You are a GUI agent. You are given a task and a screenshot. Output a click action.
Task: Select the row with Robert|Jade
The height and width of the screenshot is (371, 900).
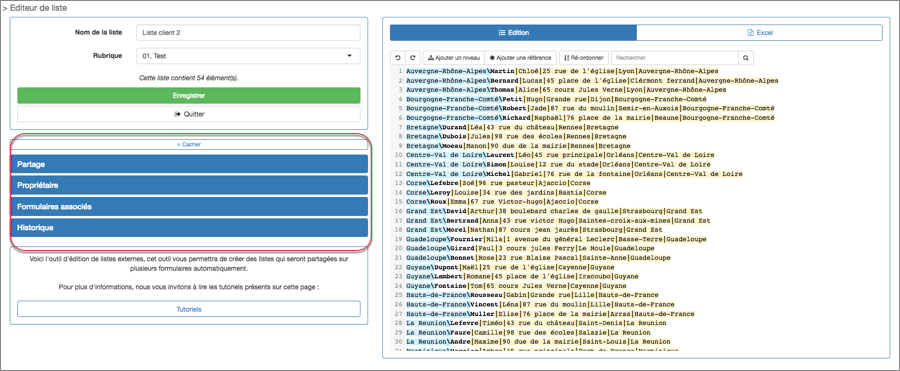(x=590, y=109)
